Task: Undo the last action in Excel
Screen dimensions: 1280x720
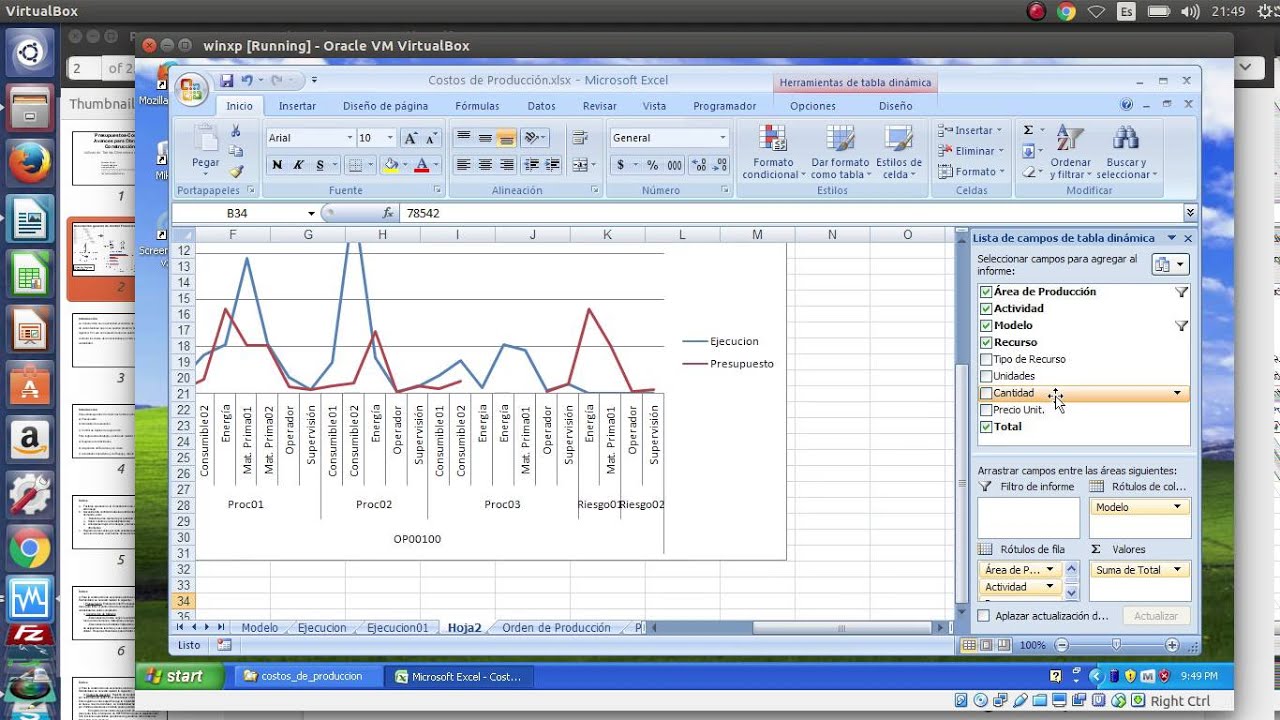Action: pyautogui.click(x=247, y=80)
